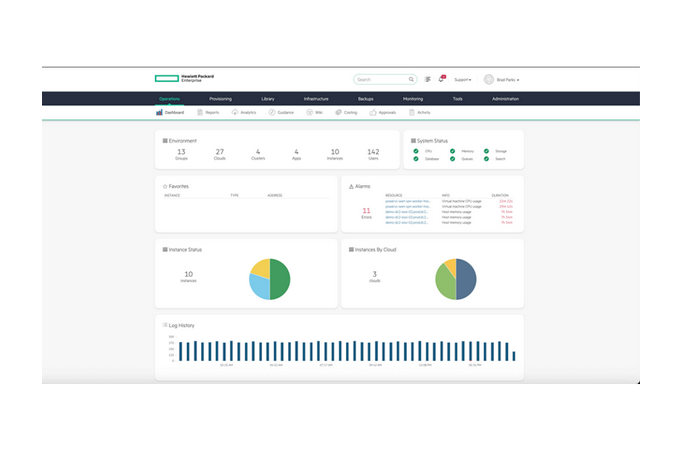Open the notifications bell icon

(442, 79)
